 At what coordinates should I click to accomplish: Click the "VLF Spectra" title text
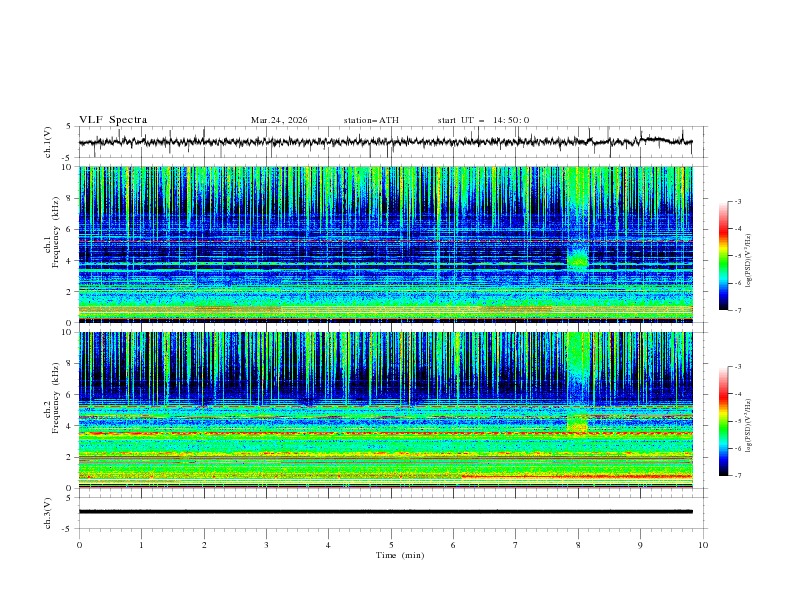pos(113,120)
